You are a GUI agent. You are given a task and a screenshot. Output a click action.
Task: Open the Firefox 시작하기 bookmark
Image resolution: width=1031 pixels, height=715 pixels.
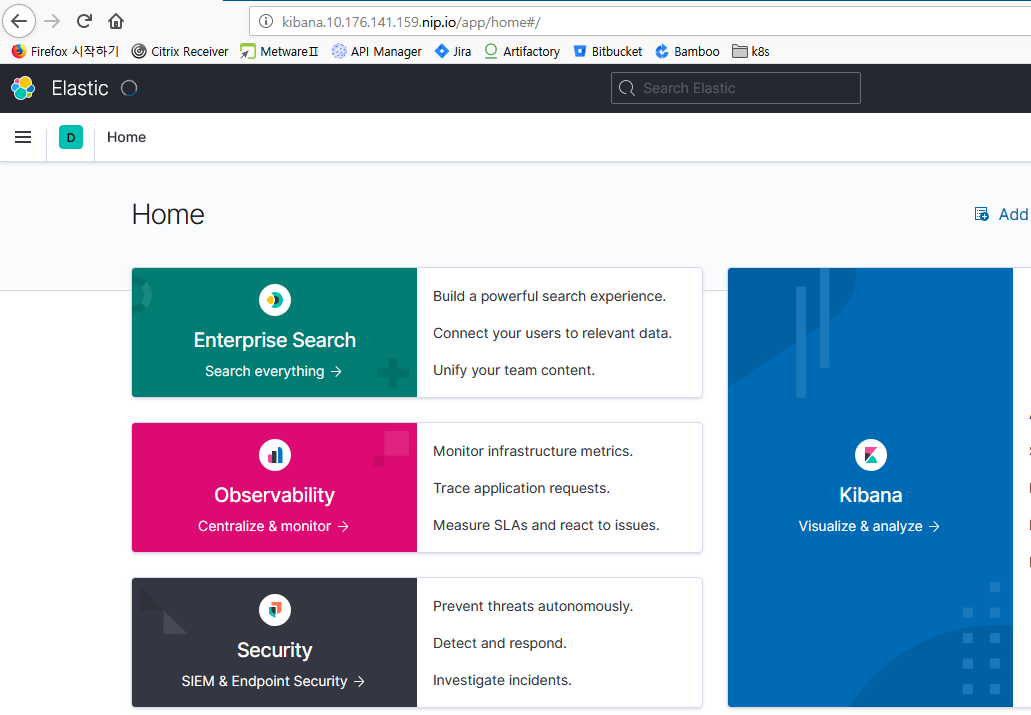[x=65, y=51]
